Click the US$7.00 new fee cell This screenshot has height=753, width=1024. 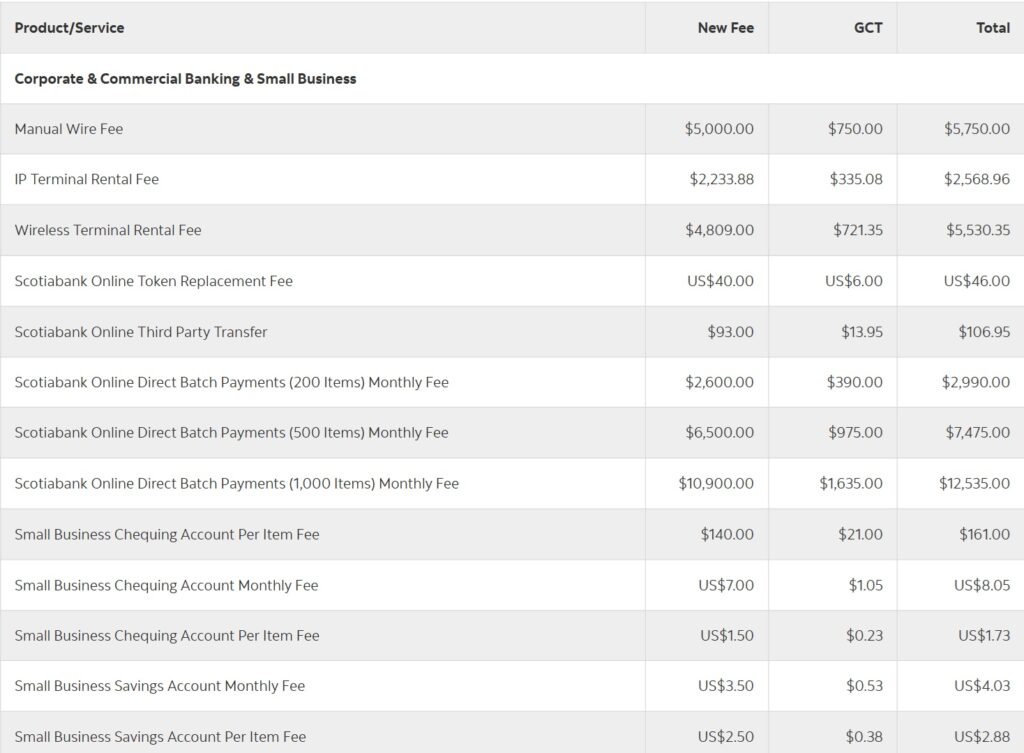(x=726, y=585)
